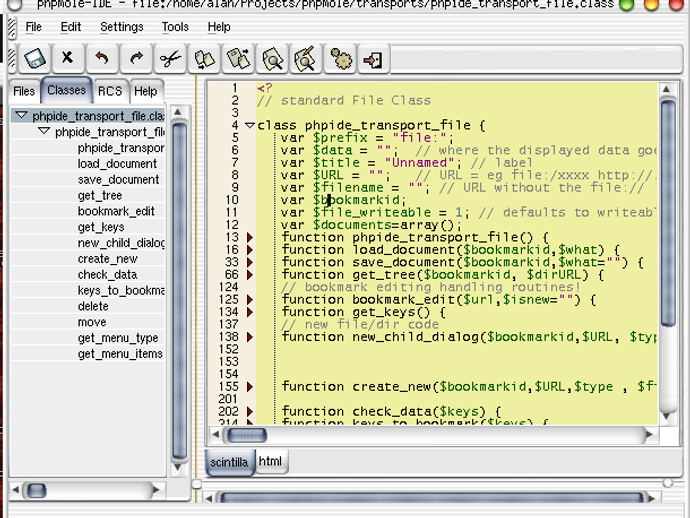Open the Tools menu

click(175, 27)
